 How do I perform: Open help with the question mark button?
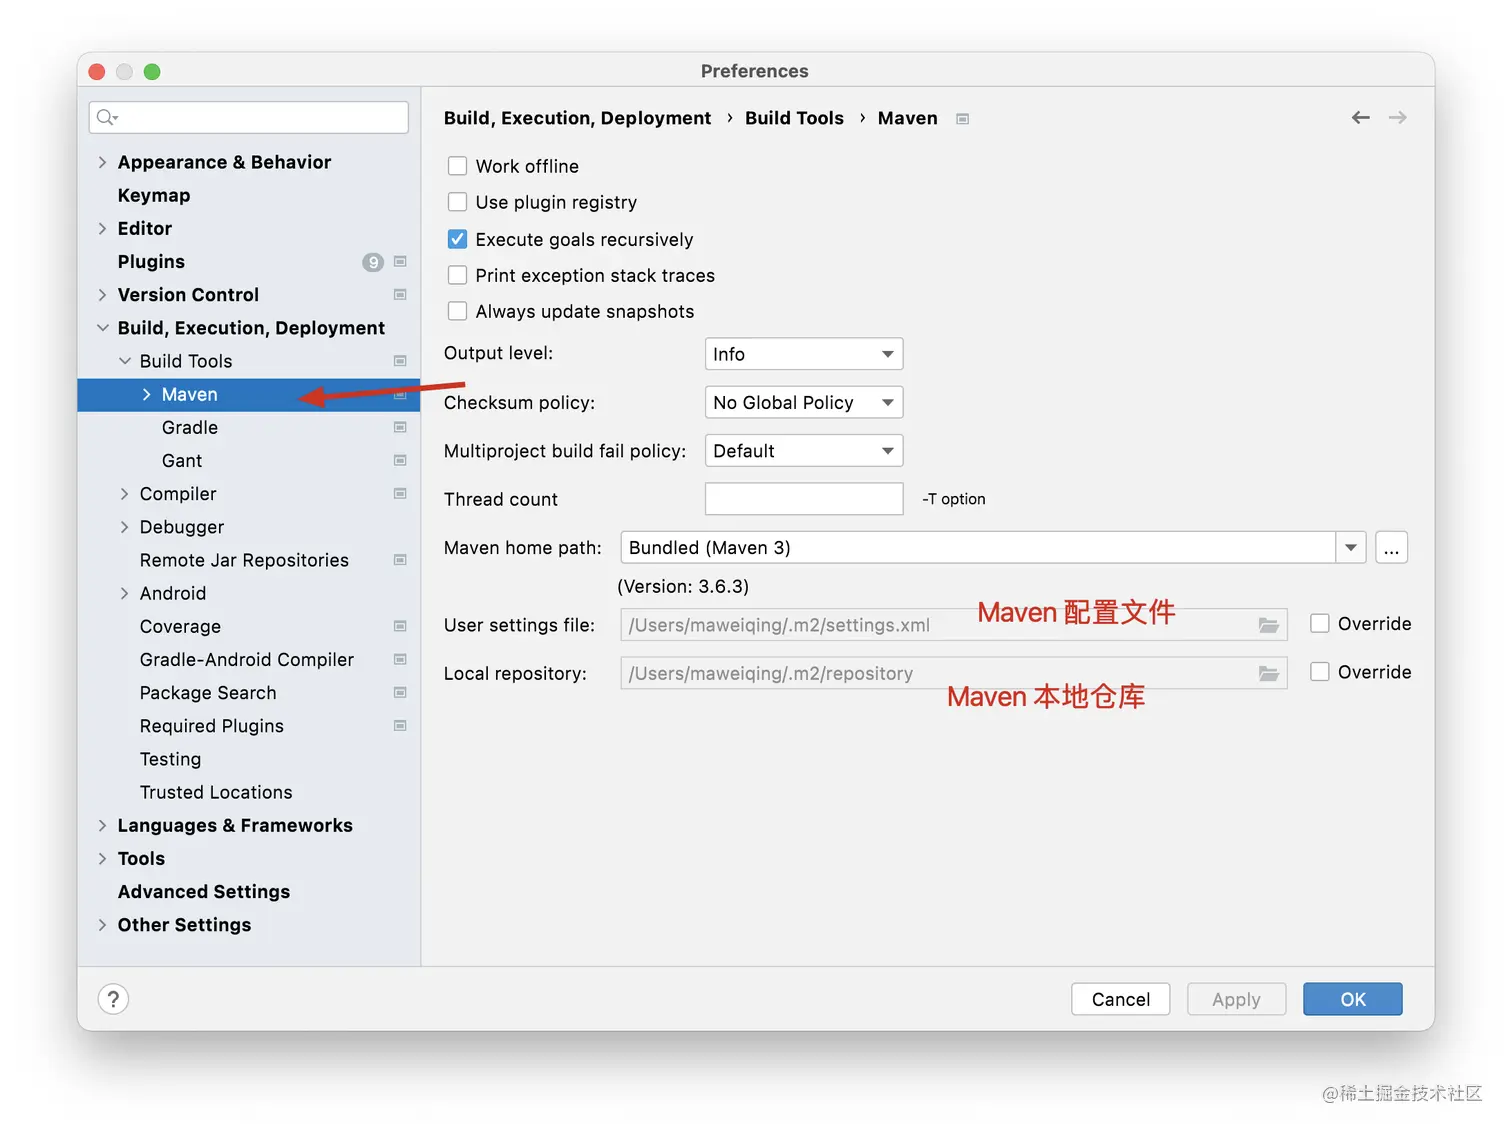pos(113,999)
